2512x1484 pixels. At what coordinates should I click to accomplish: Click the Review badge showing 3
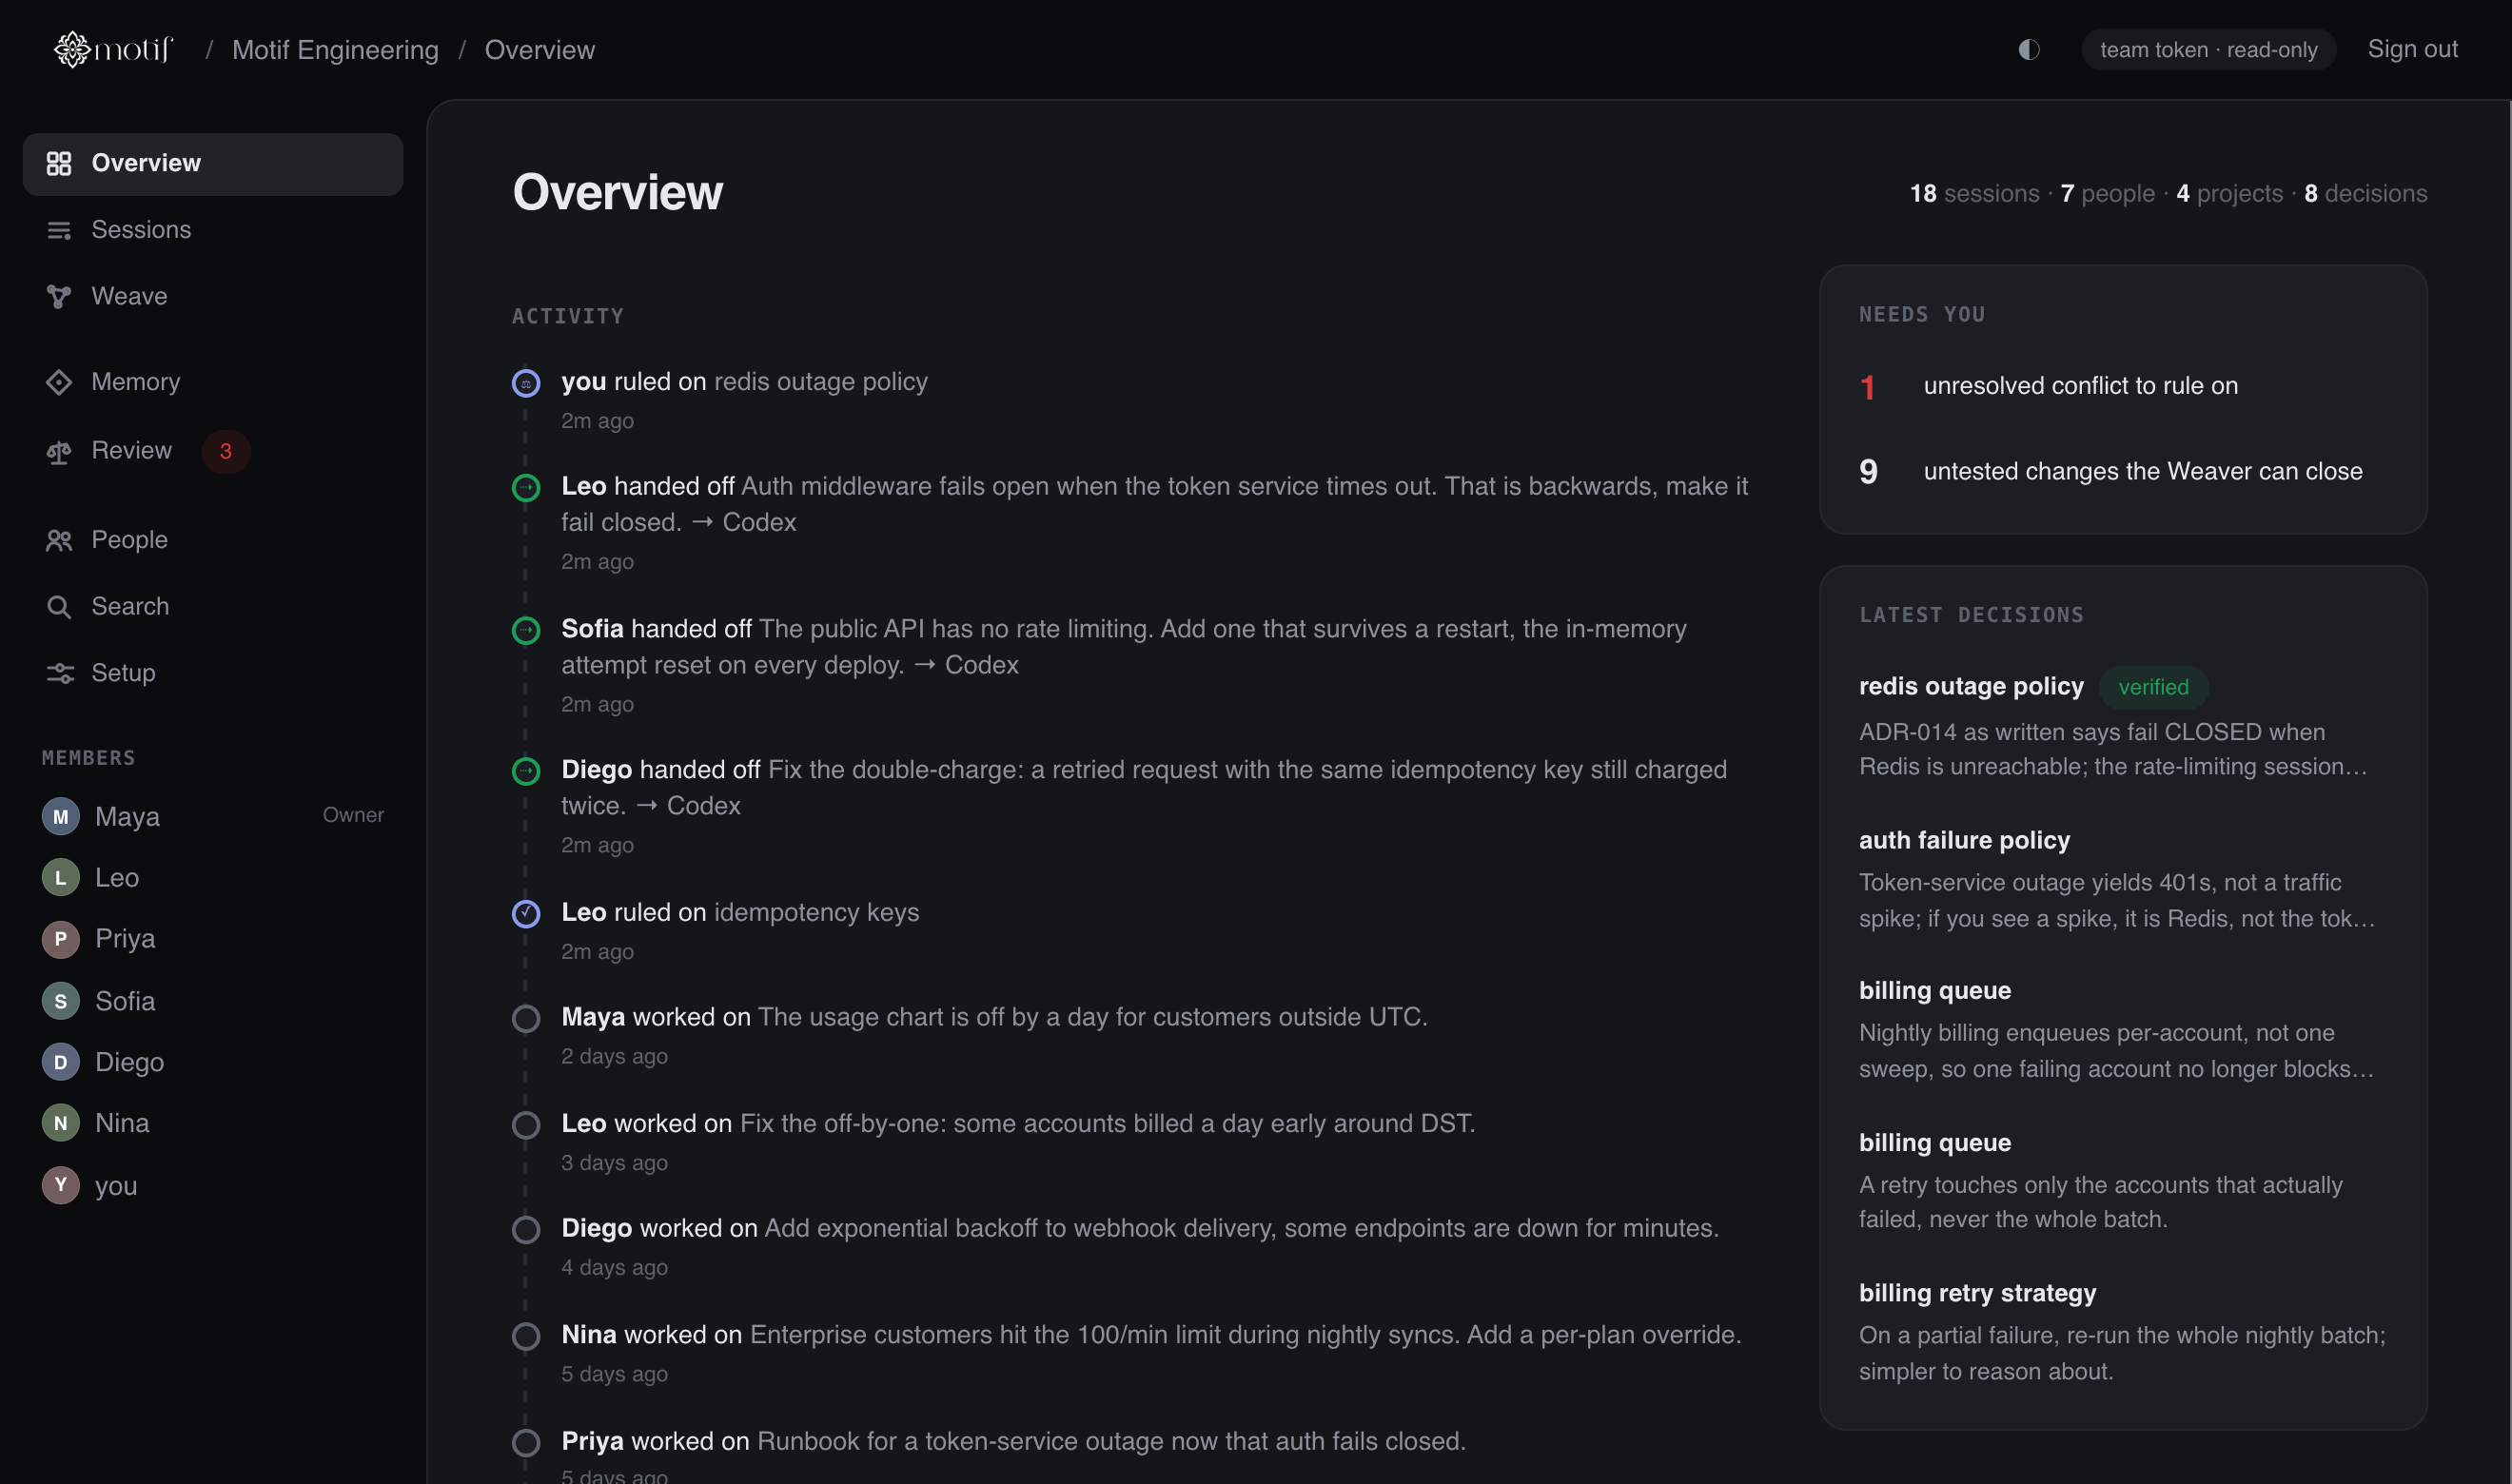tap(226, 452)
